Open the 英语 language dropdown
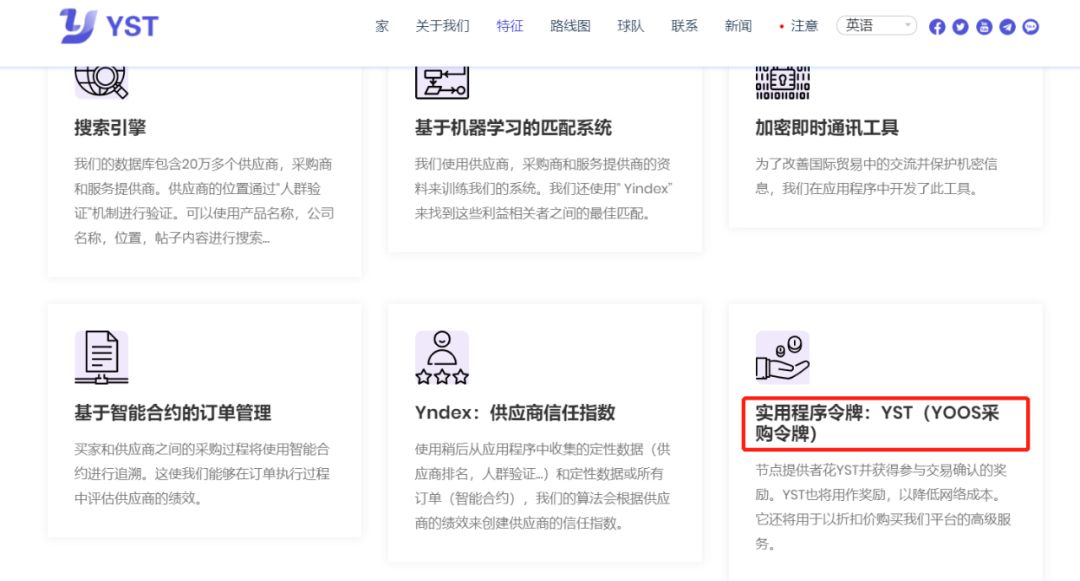Screen dimensions: 1080x581 coord(876,25)
